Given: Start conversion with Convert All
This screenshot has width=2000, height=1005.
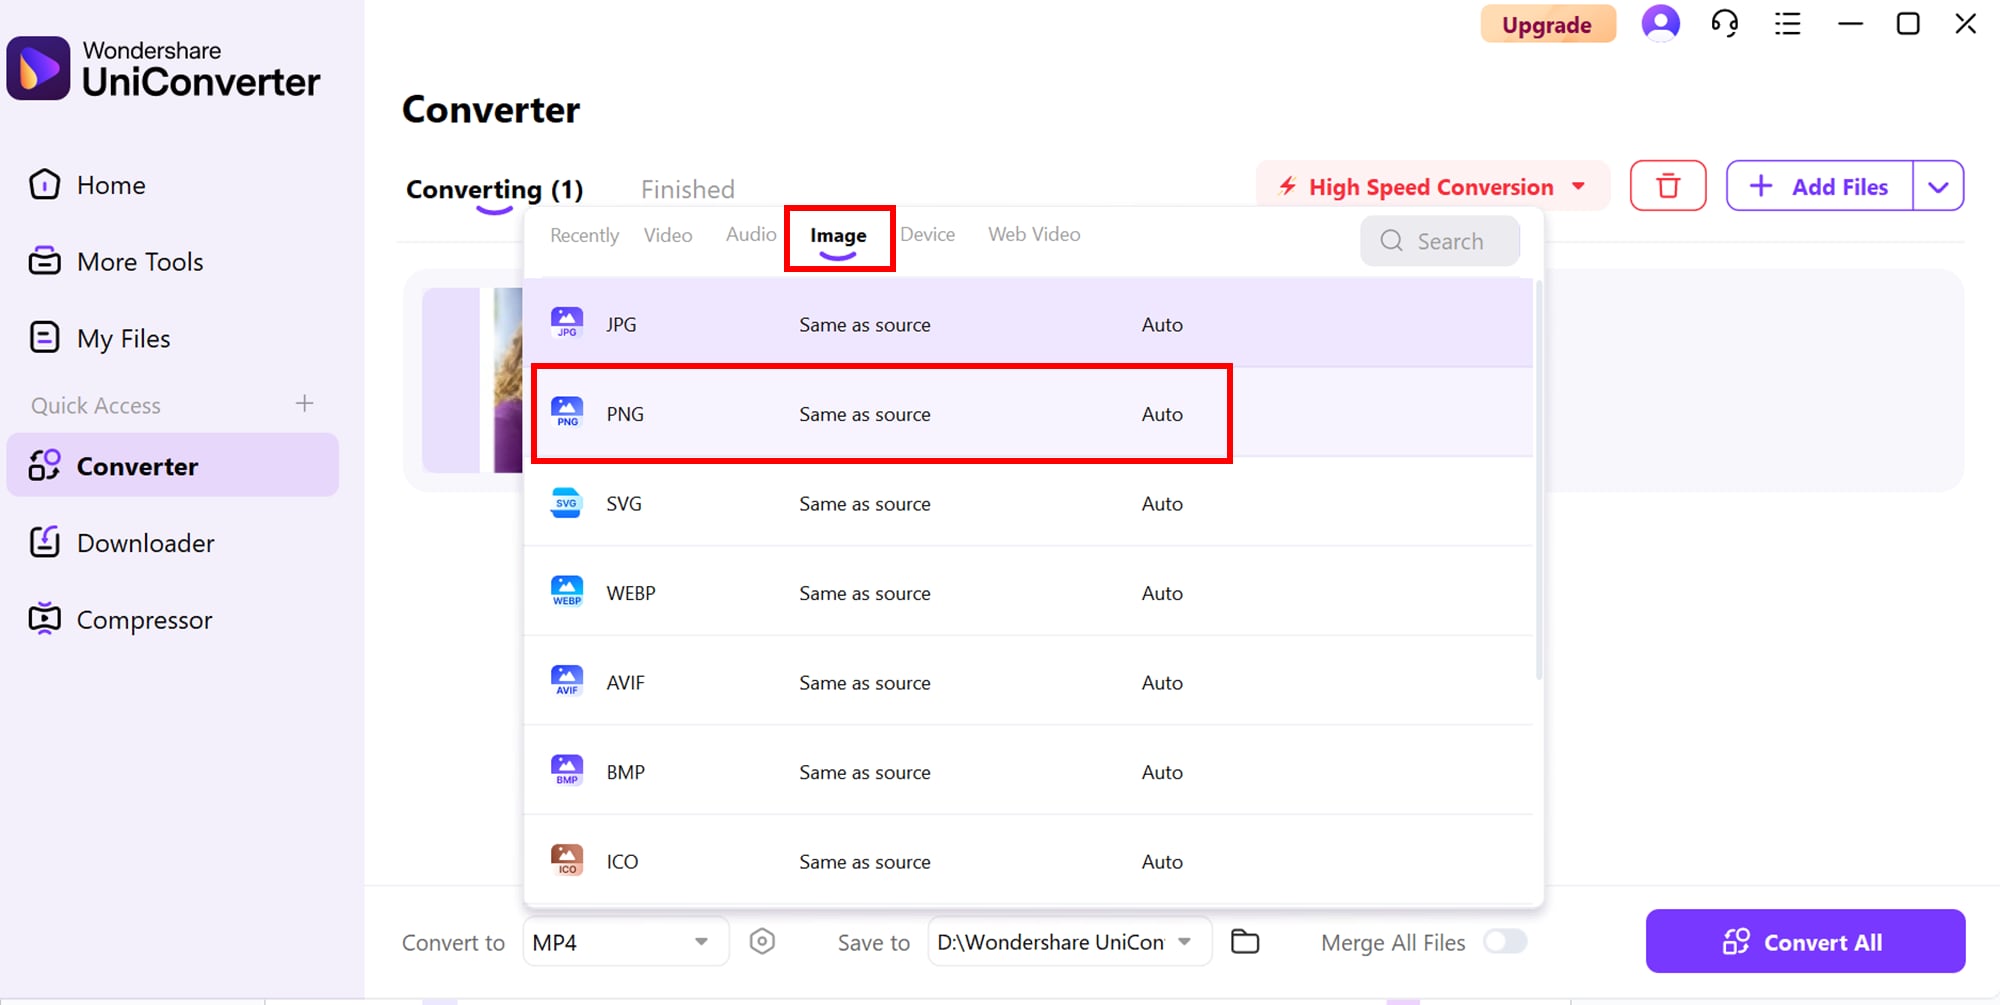Looking at the screenshot, I should 1805,941.
